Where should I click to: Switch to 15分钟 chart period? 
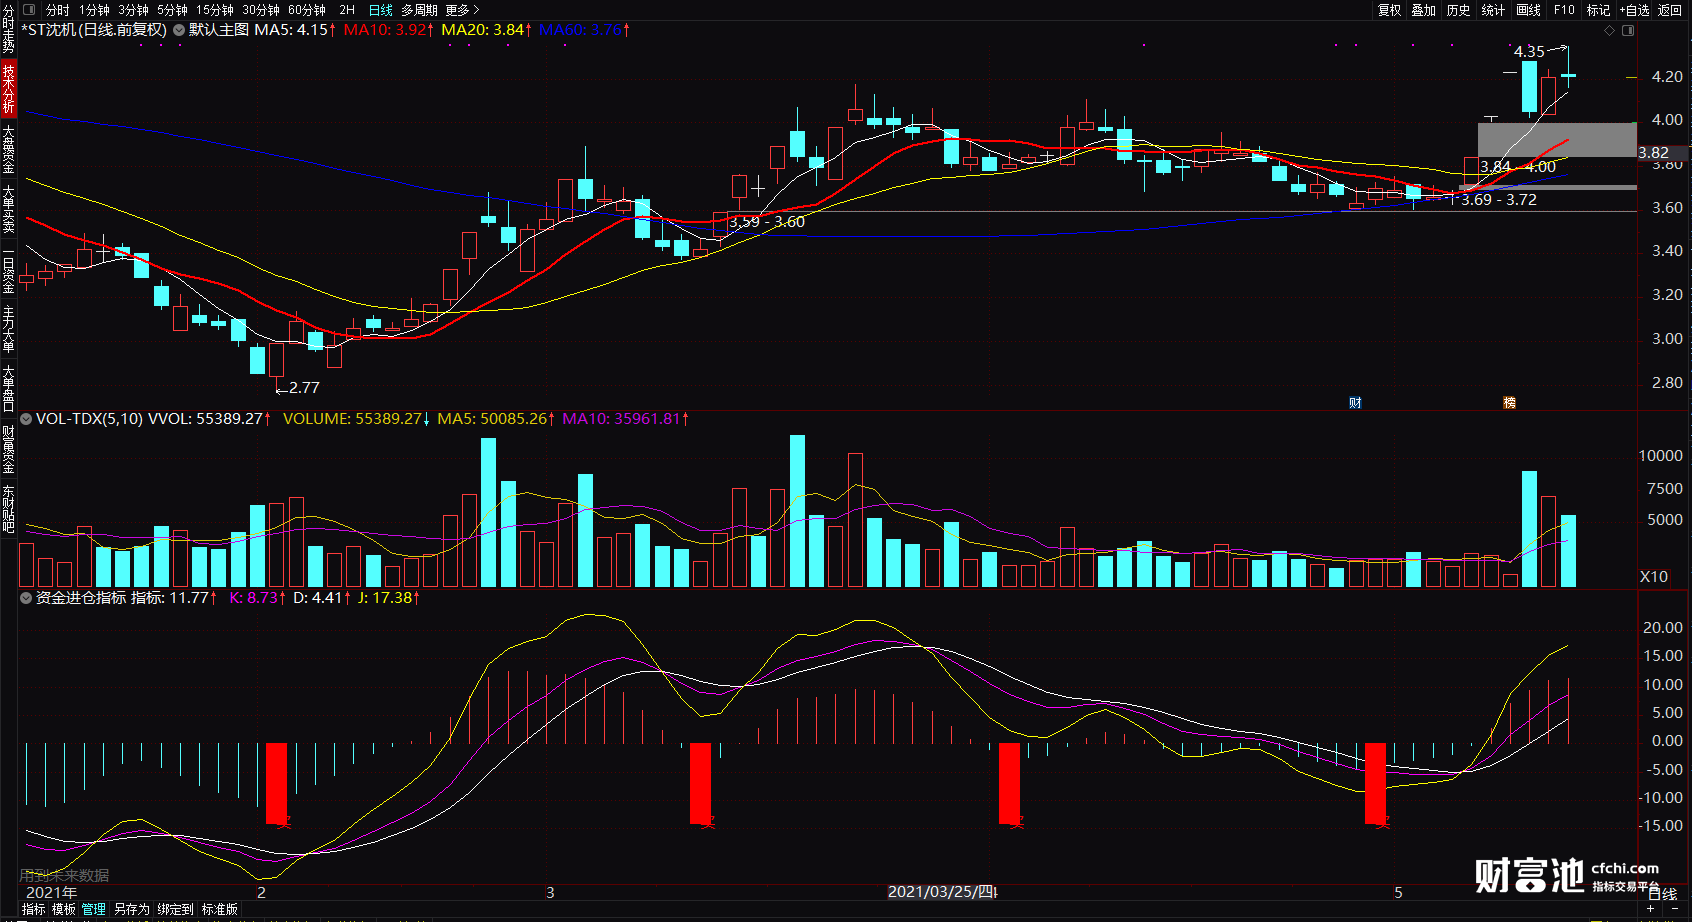point(215,10)
